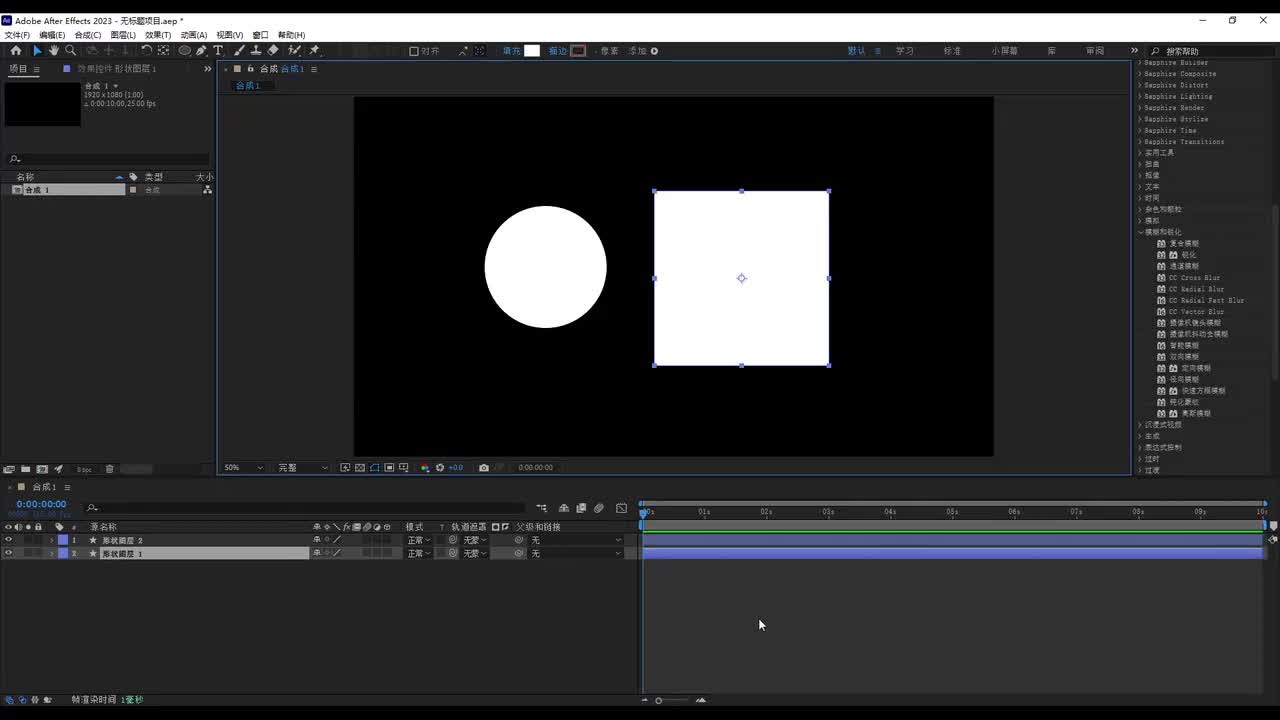Click the snapshot camera icon below viewer

pyautogui.click(x=484, y=467)
